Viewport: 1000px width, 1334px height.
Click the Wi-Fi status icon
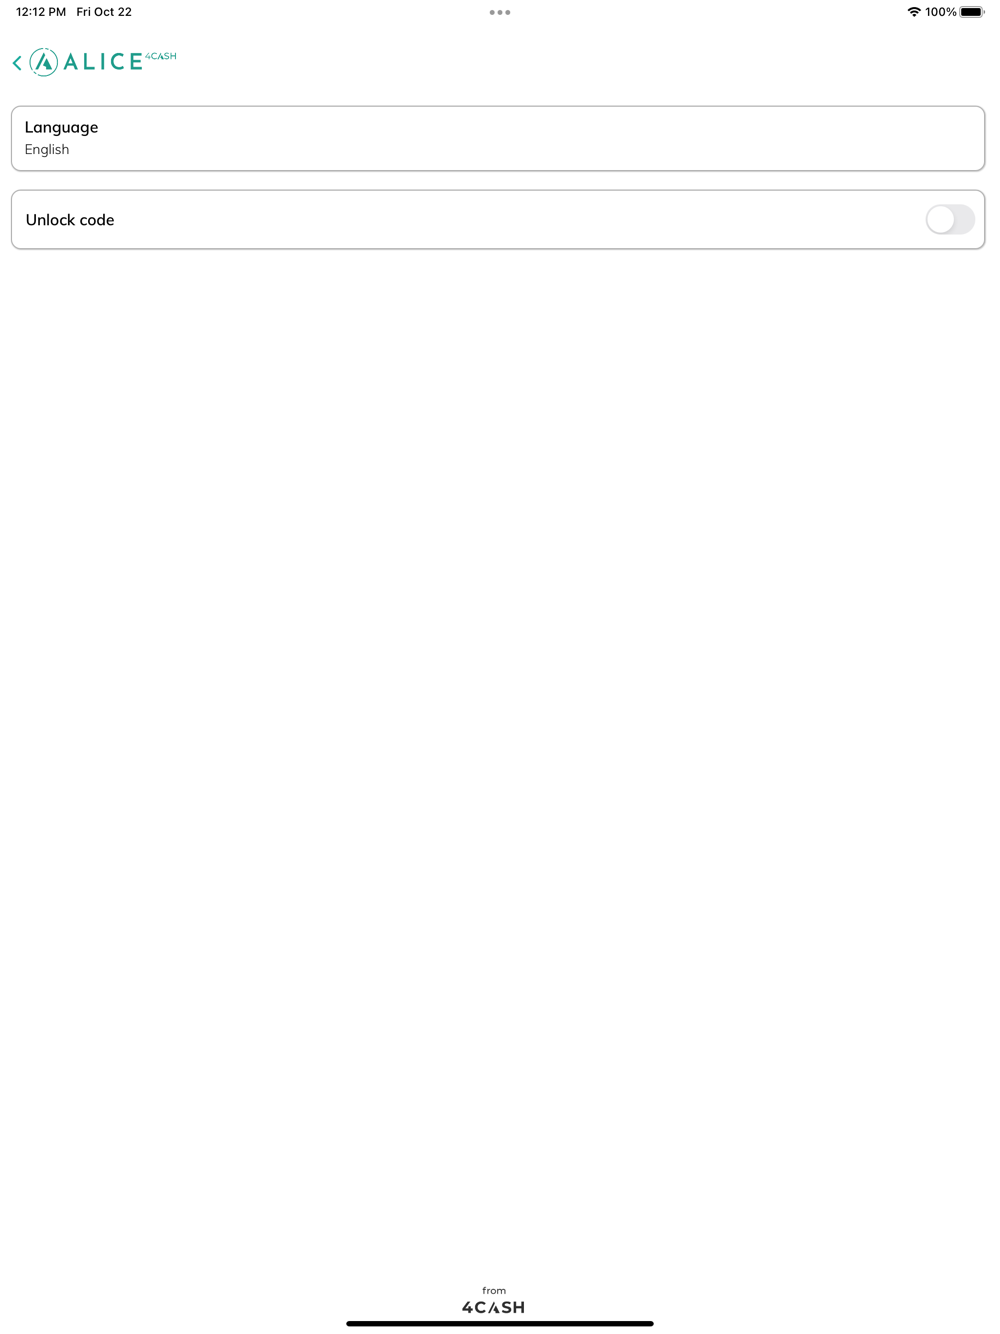[914, 12]
